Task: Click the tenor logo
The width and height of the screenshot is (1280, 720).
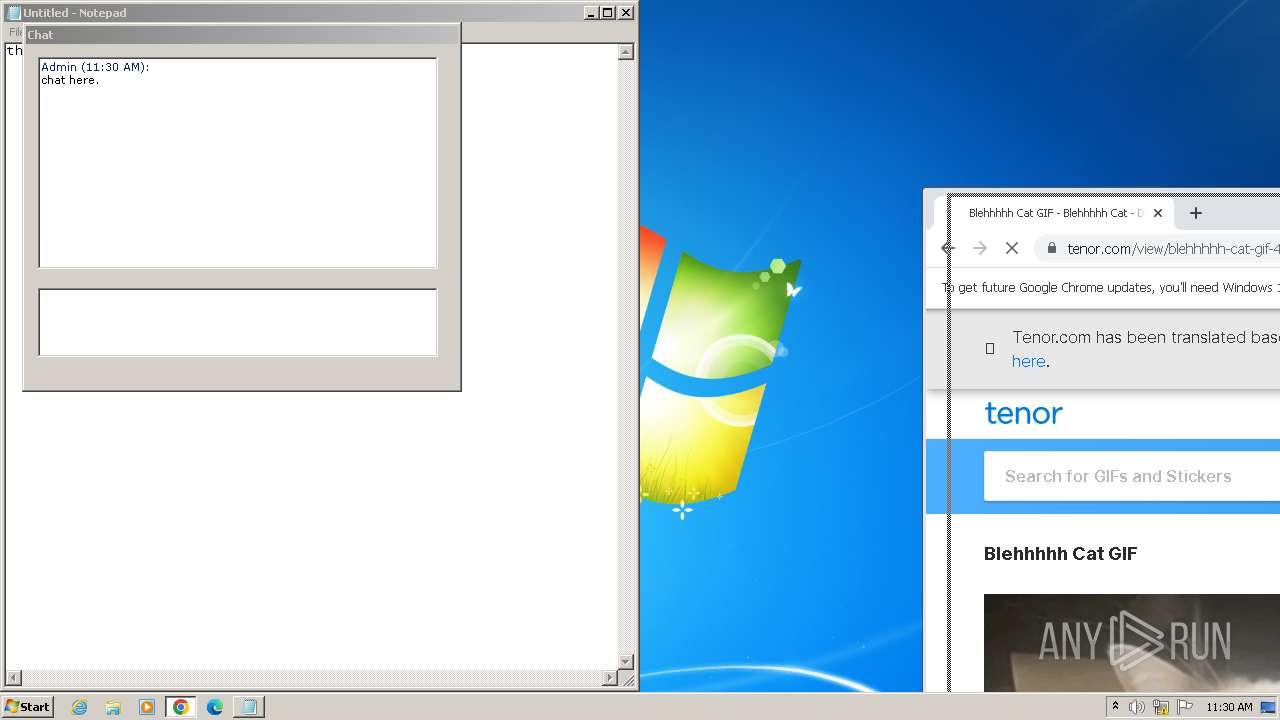Action: tap(1023, 413)
